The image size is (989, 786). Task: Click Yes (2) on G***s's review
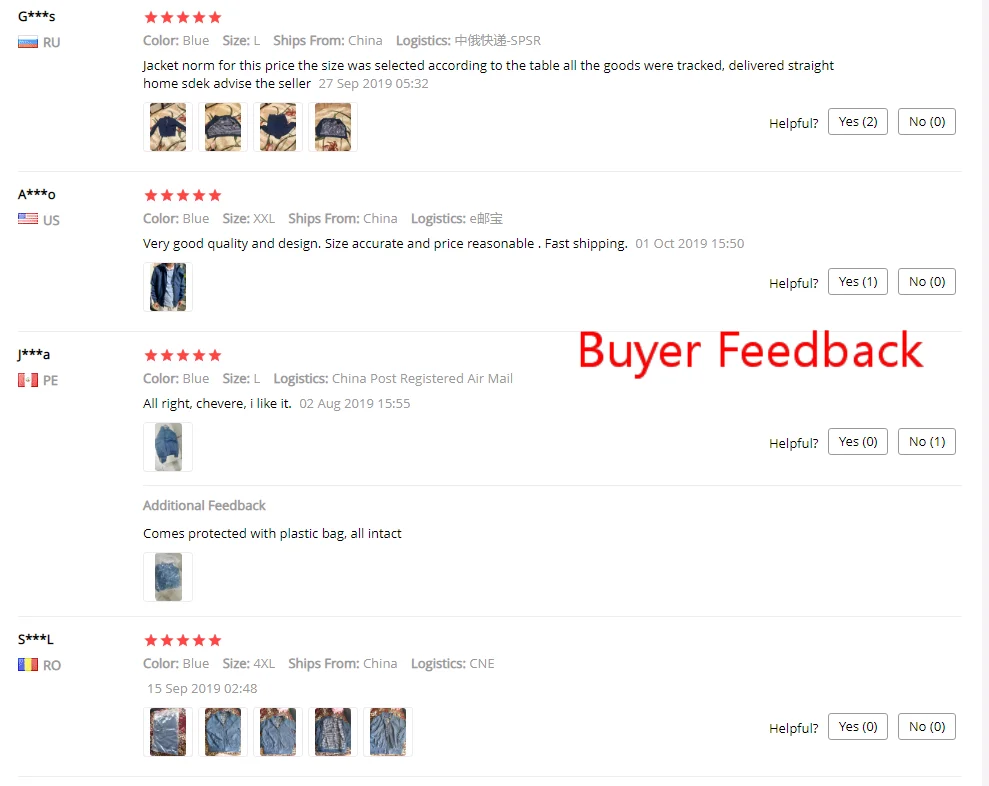[858, 122]
